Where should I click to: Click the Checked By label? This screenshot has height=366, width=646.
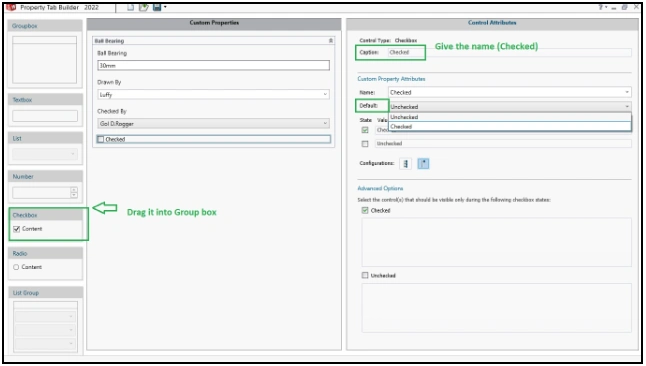112,111
